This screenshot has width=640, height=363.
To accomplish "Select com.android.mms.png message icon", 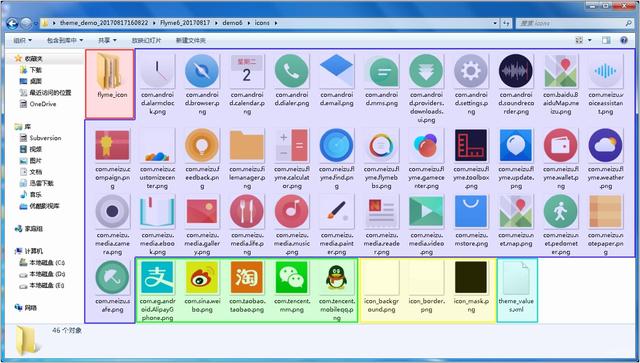I will point(381,71).
